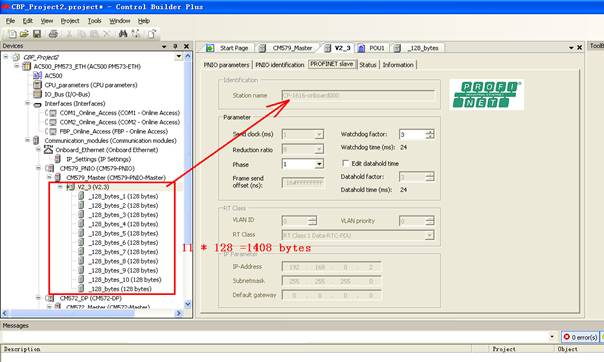The height and width of the screenshot is (362, 604).
Task: Click the binoculars Find icon
Action: pyautogui.click(x=122, y=34)
